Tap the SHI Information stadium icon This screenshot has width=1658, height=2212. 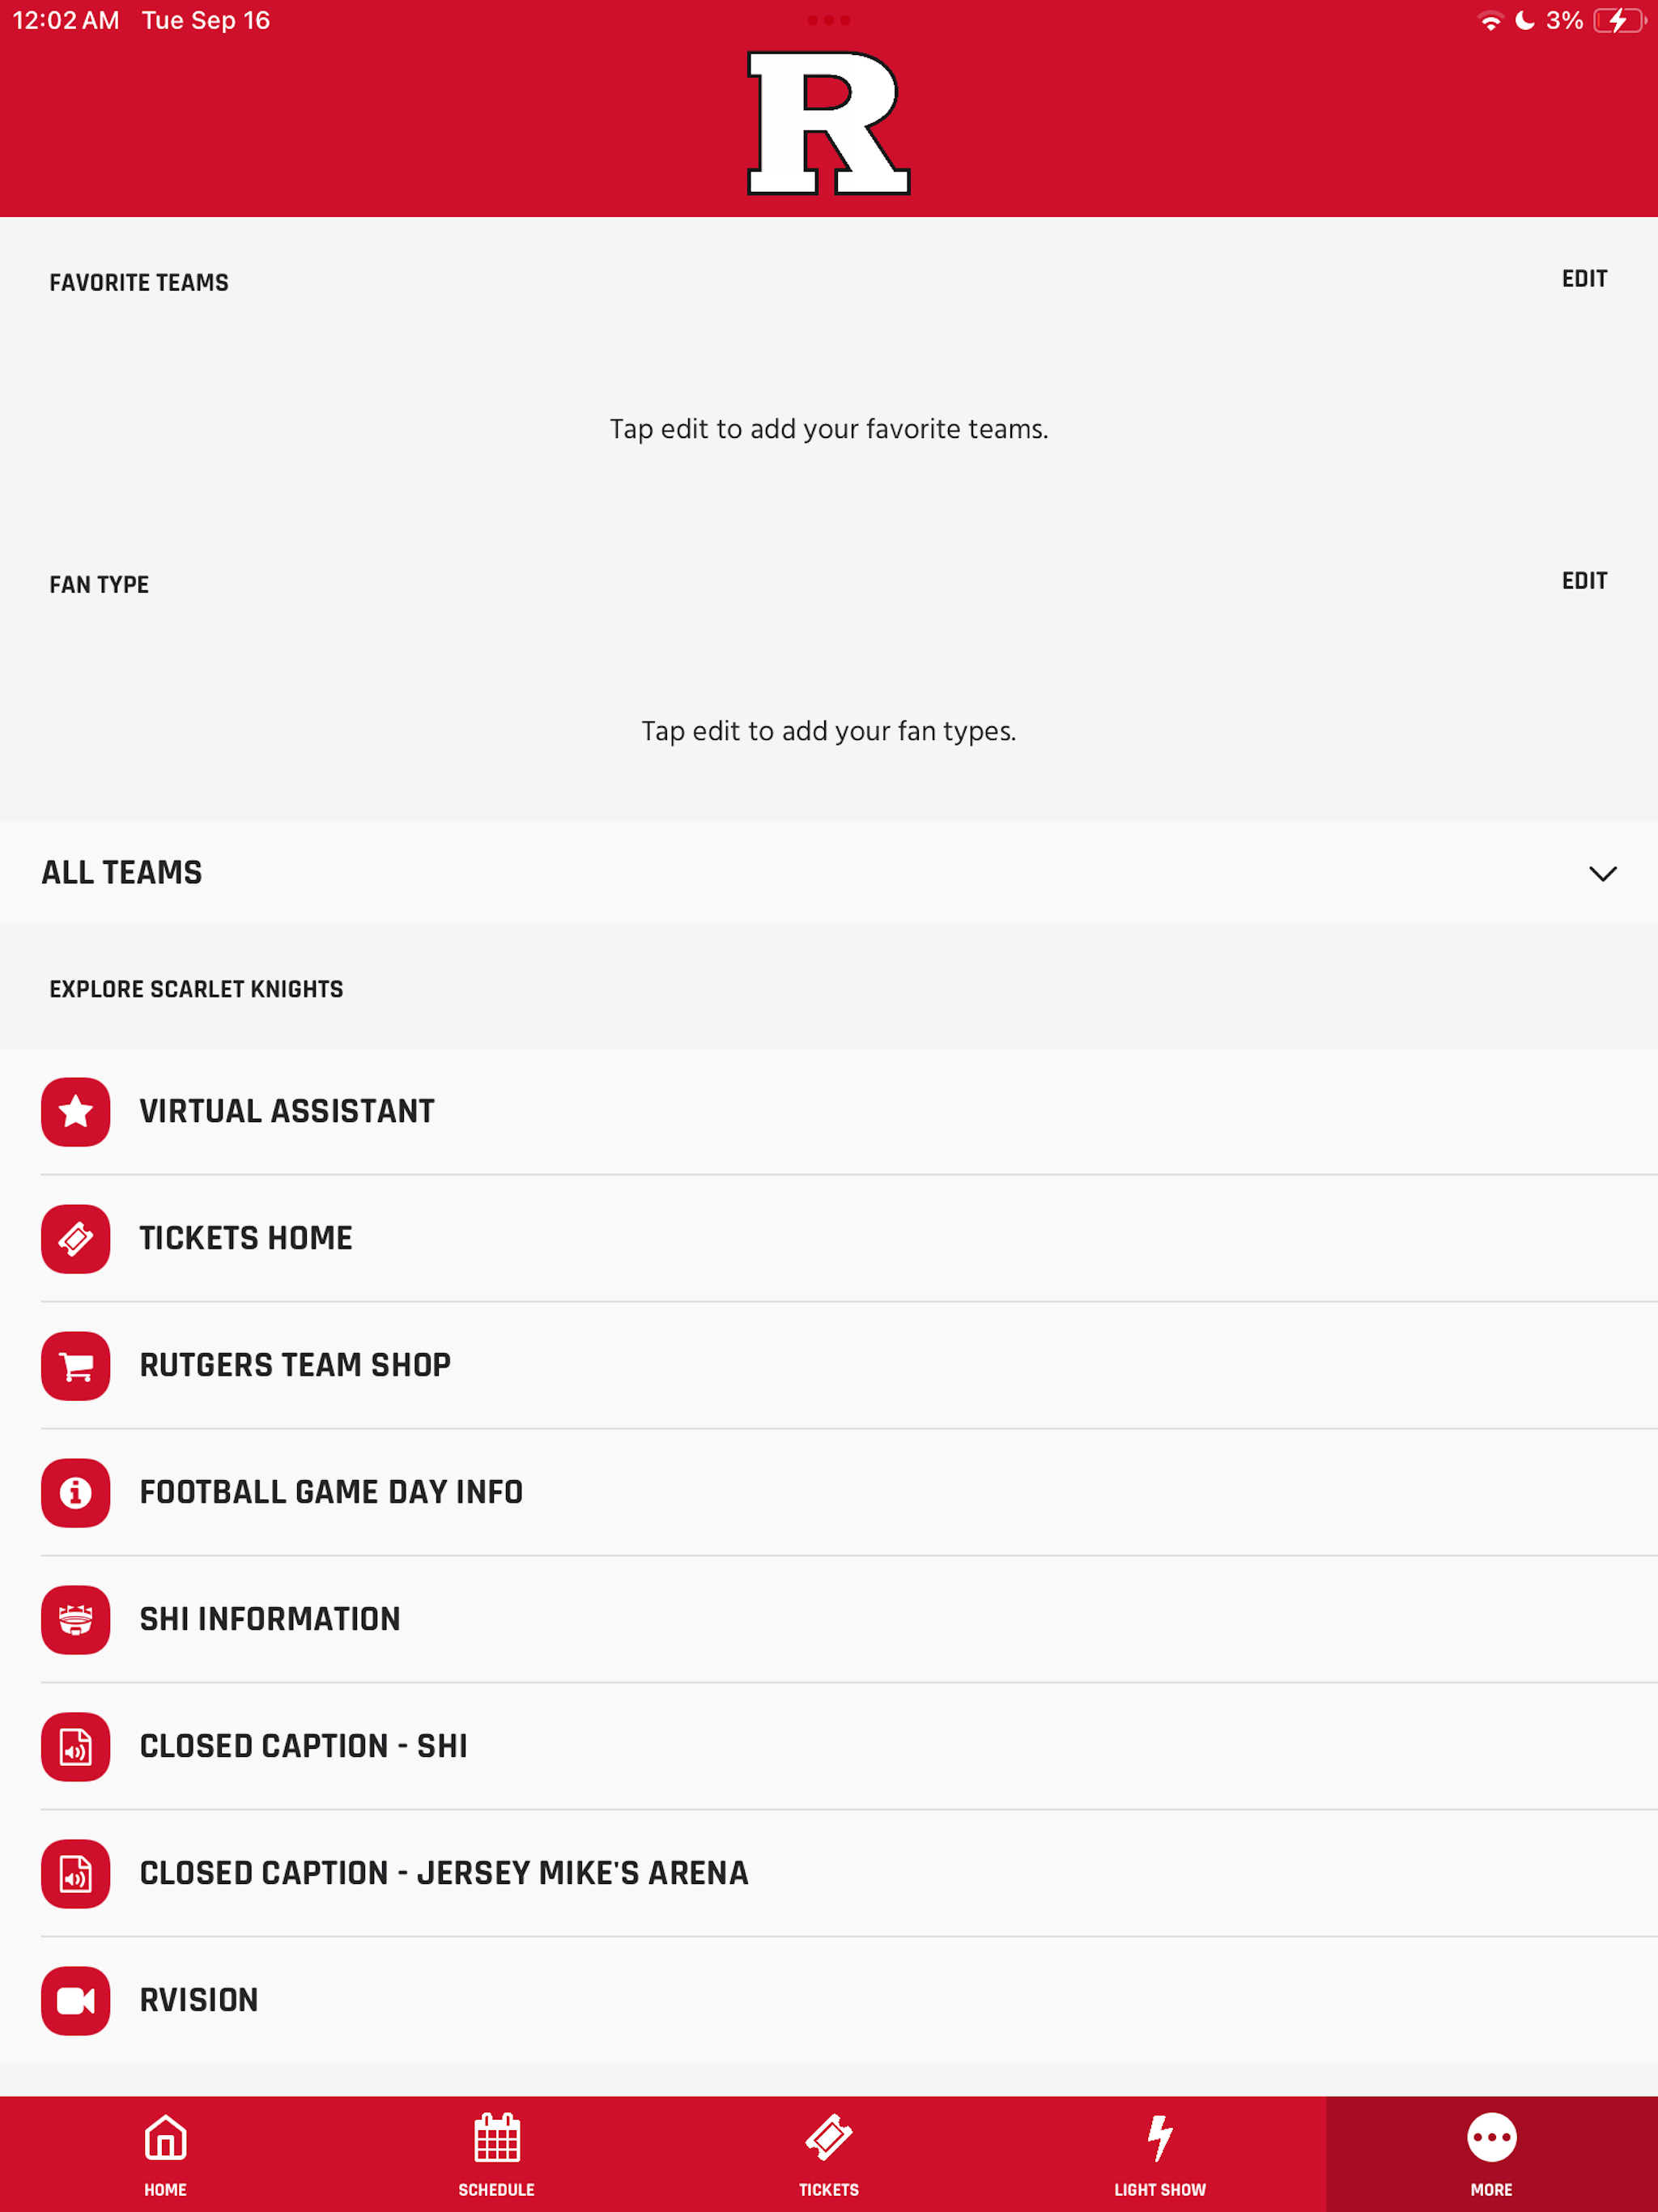coord(76,1619)
